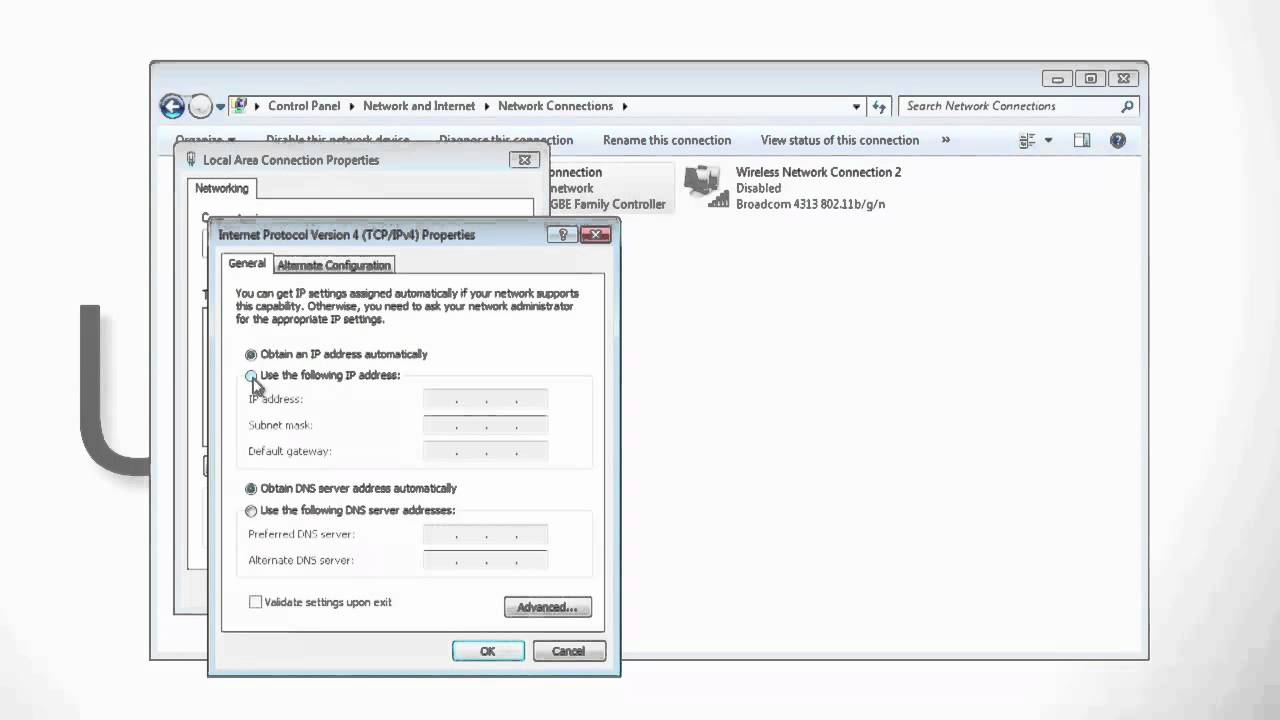Show more toolbar commands chevron

point(946,140)
